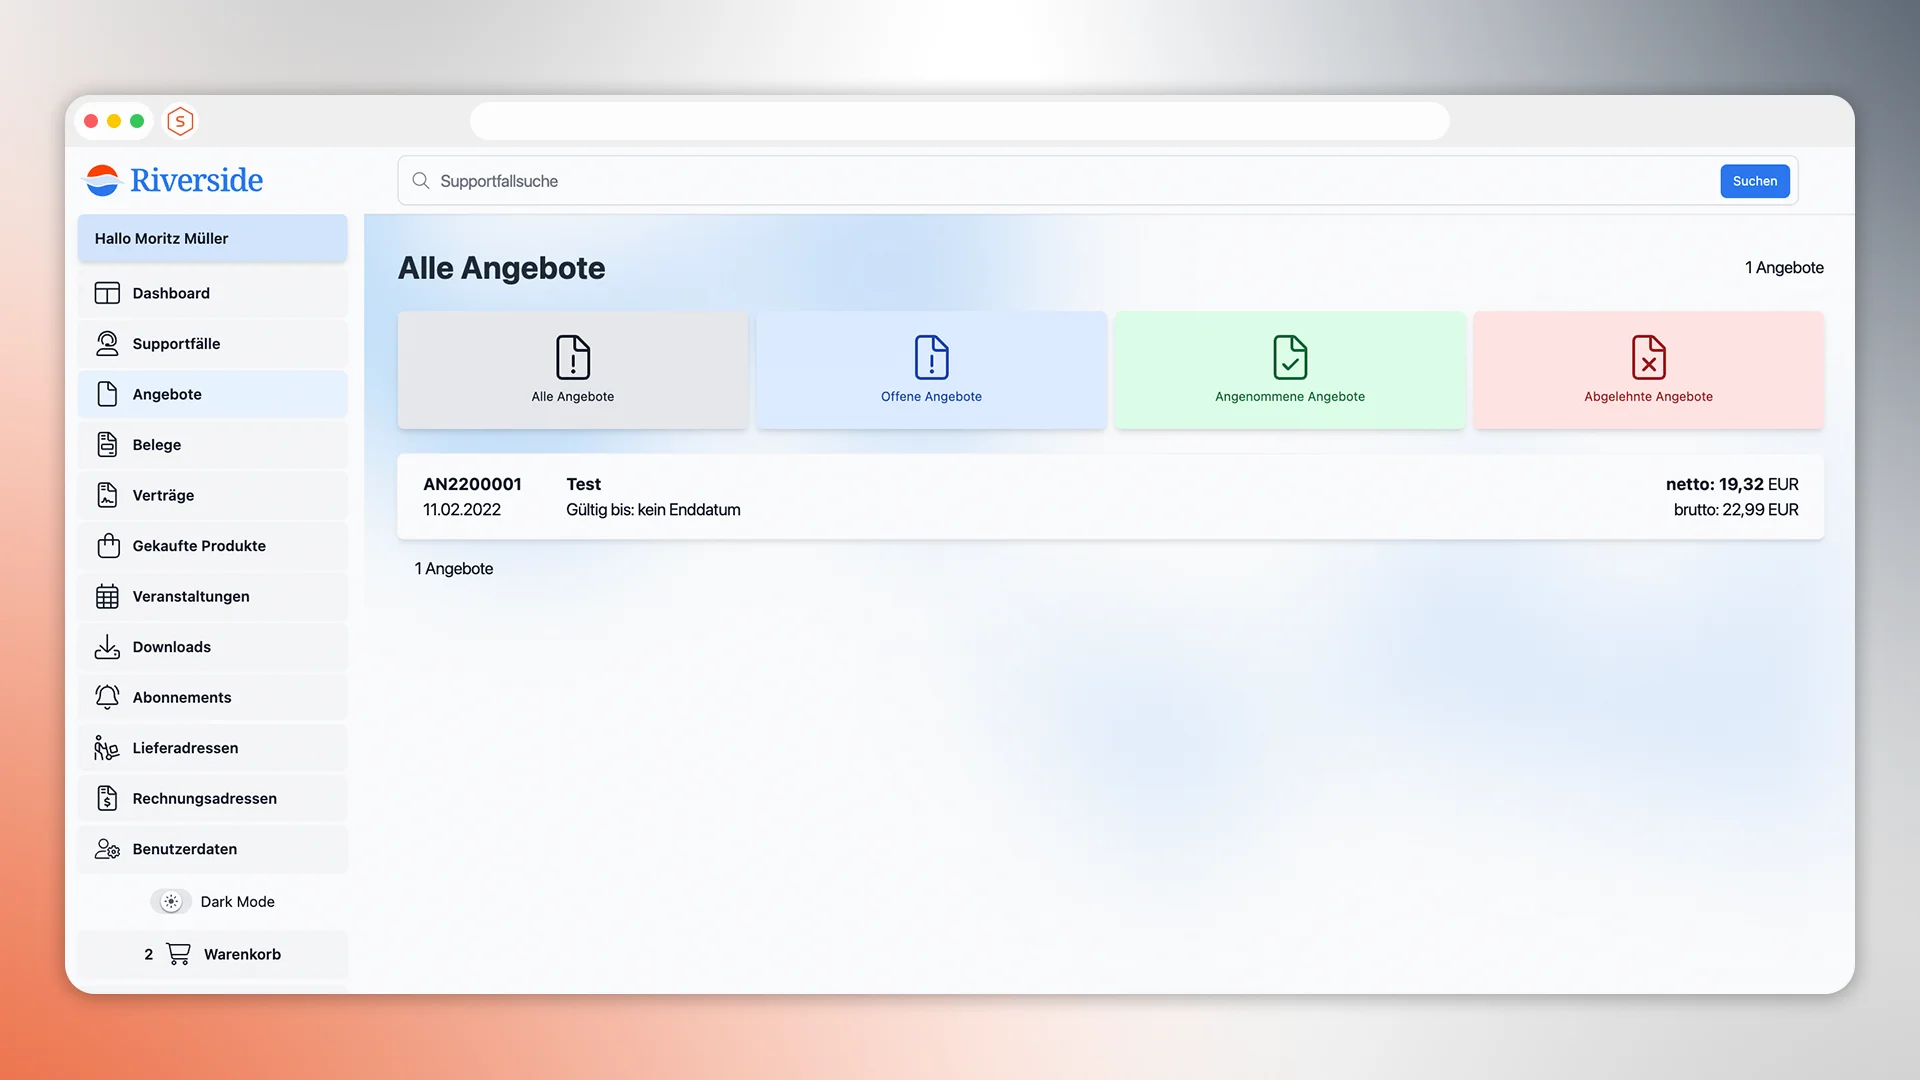Open offer AN2200001 Test entry
Viewport: 1920px width, 1080px height.
[x=1110, y=497]
